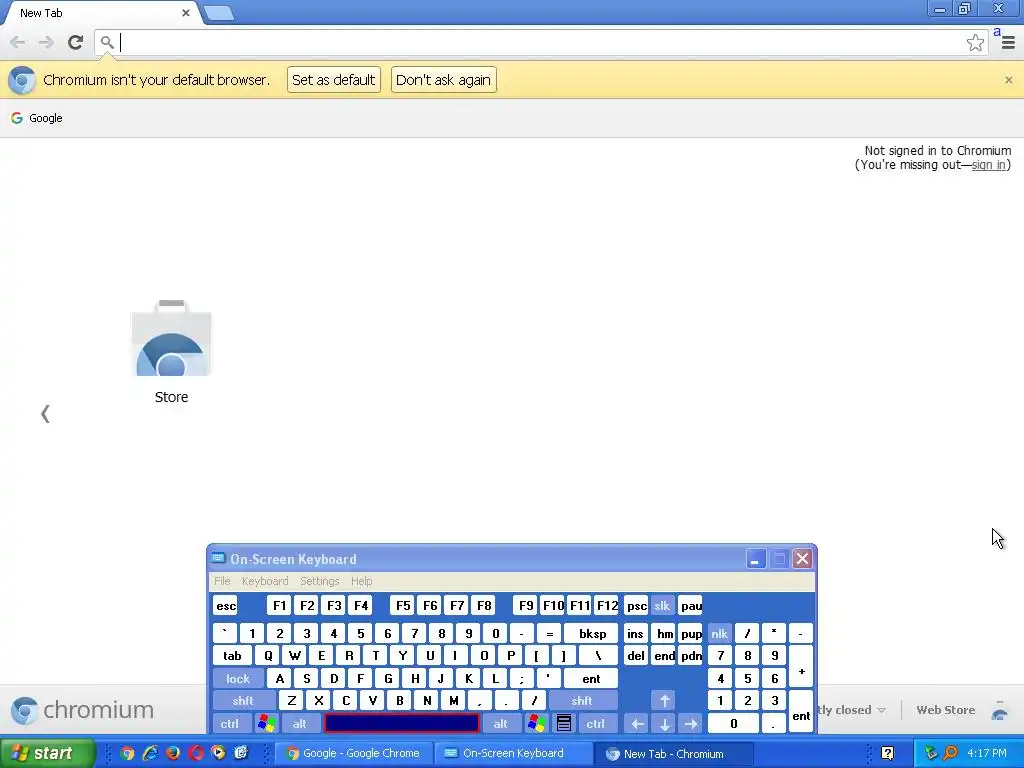Open the File menu of On-Screen Keyboard
The image size is (1024, 768).
[222, 581]
